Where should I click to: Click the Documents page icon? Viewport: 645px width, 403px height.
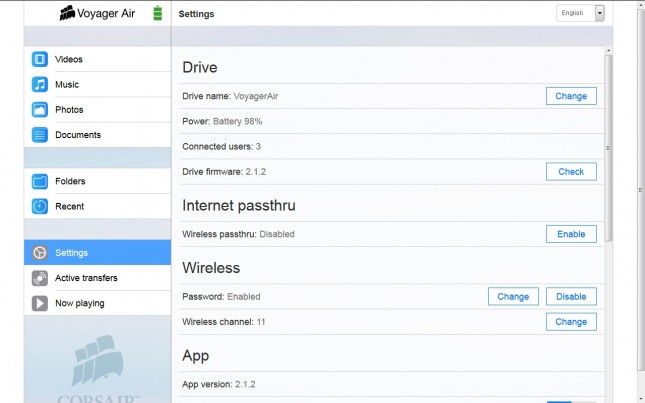[x=39, y=135]
